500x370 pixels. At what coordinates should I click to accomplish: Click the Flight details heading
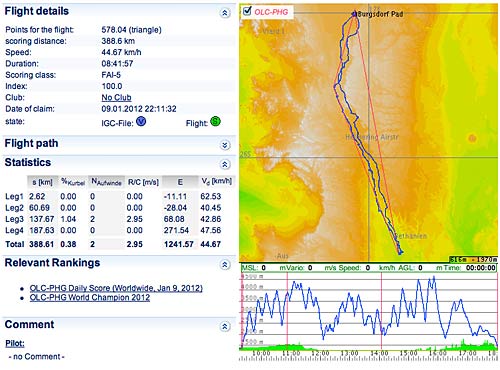pyautogui.click(x=37, y=11)
